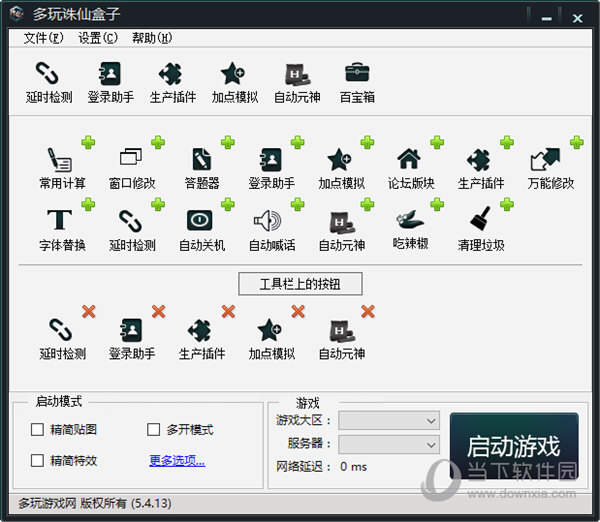Add 论坛版块 to toolbar with its green plus
The height and width of the screenshot is (522, 600).
[x=437, y=142]
